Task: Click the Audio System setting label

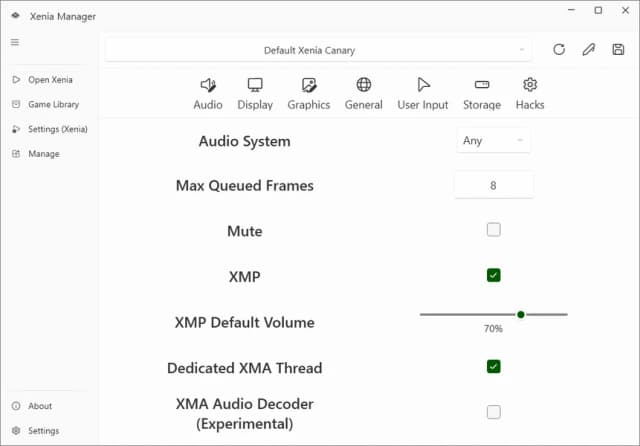Action: (x=244, y=141)
